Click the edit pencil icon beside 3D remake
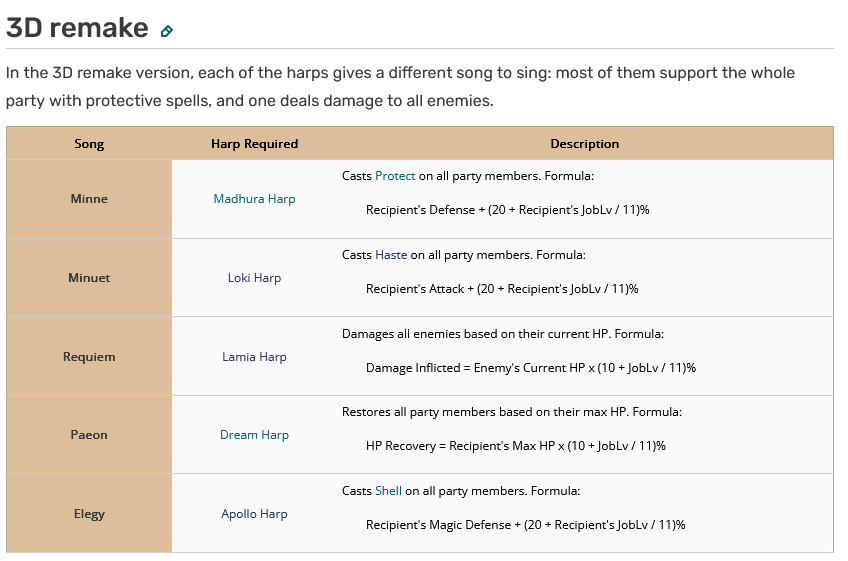This screenshot has height=561, width=848. [167, 31]
